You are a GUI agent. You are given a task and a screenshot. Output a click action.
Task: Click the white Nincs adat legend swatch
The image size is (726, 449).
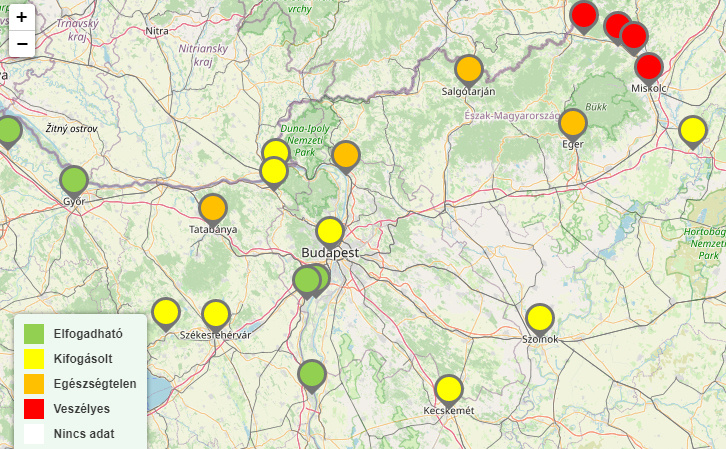pos(34,433)
